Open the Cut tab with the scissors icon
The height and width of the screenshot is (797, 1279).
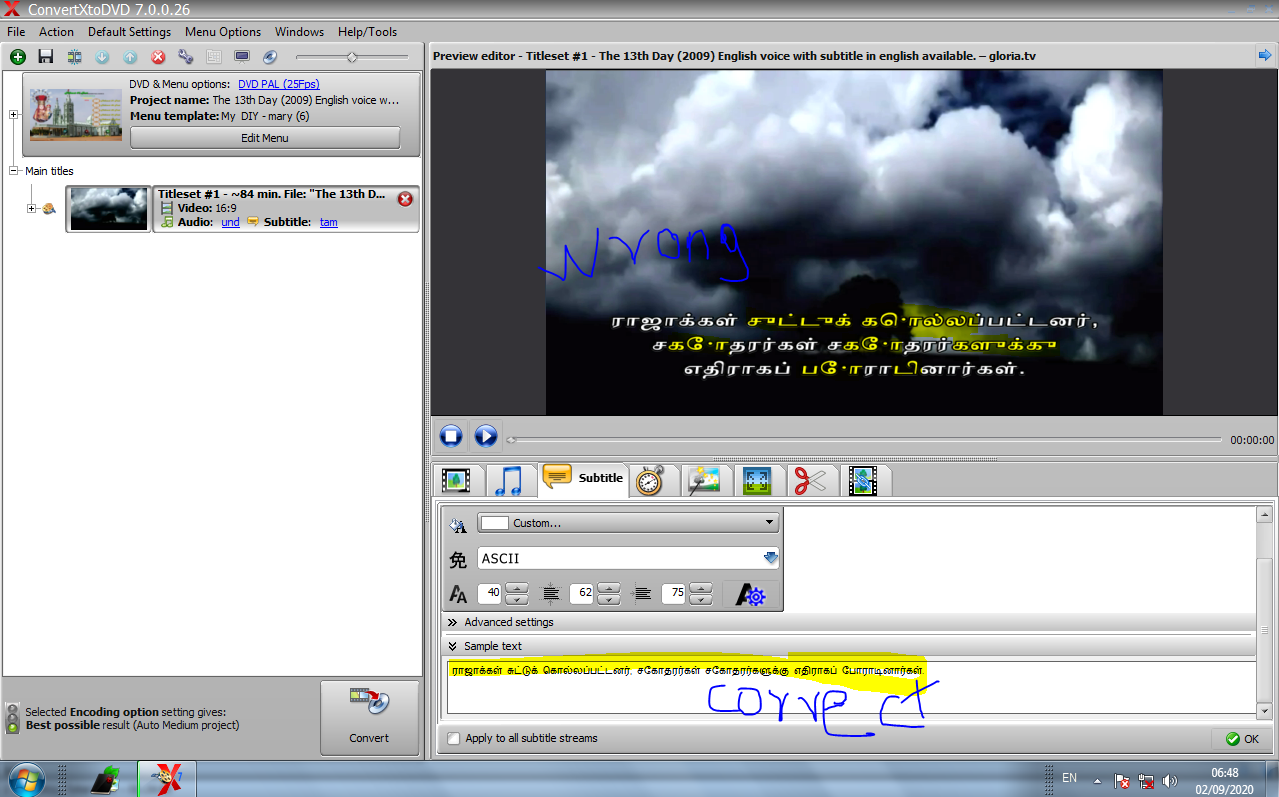click(809, 480)
